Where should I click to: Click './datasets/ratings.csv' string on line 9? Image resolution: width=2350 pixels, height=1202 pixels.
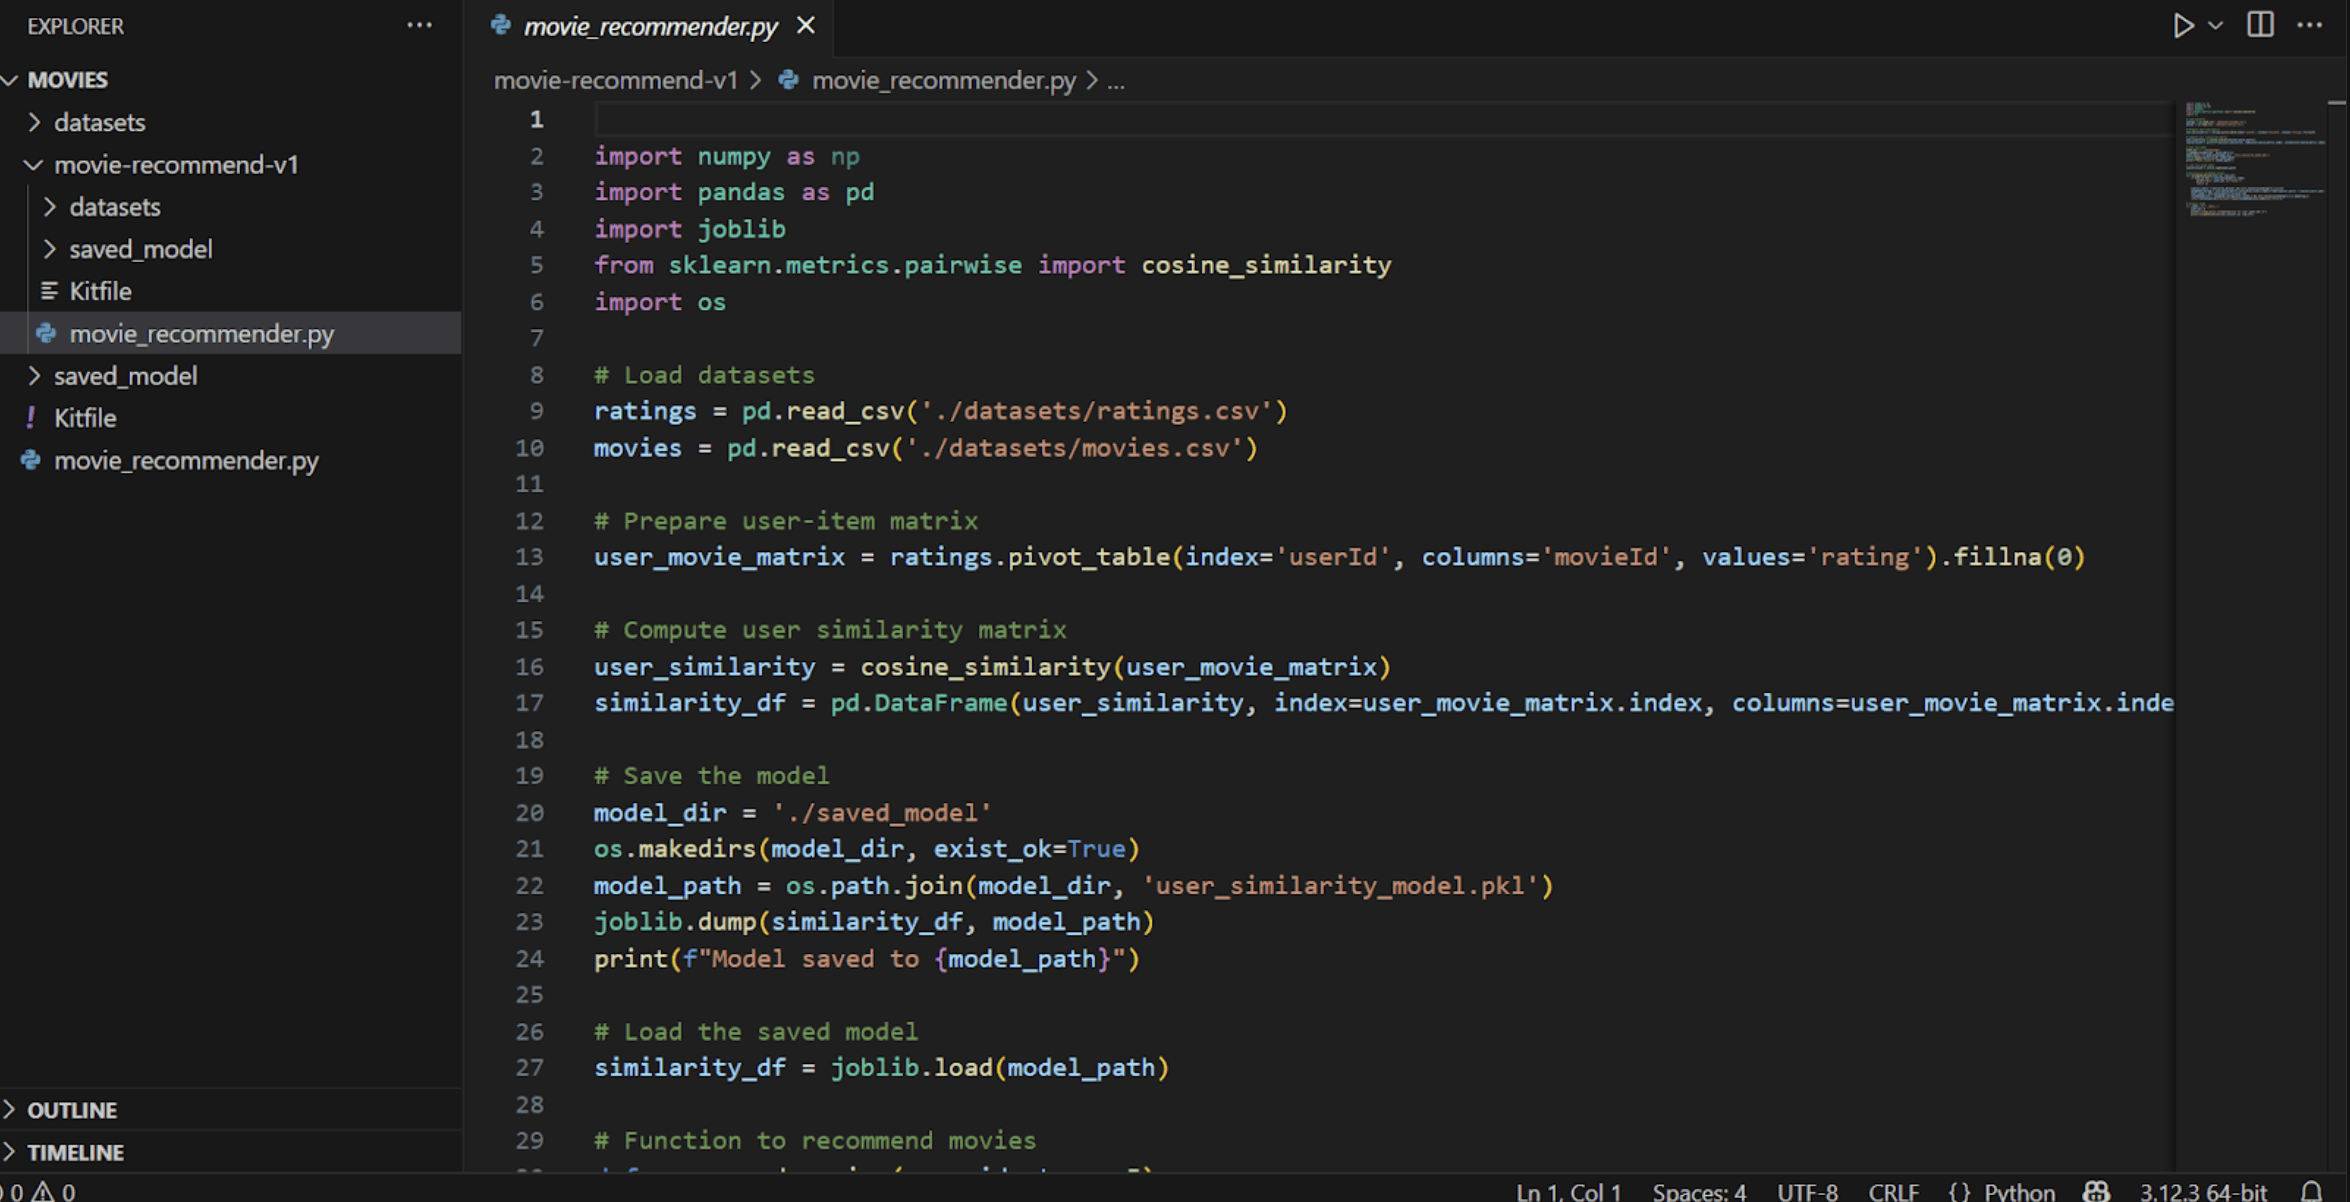[1096, 411]
